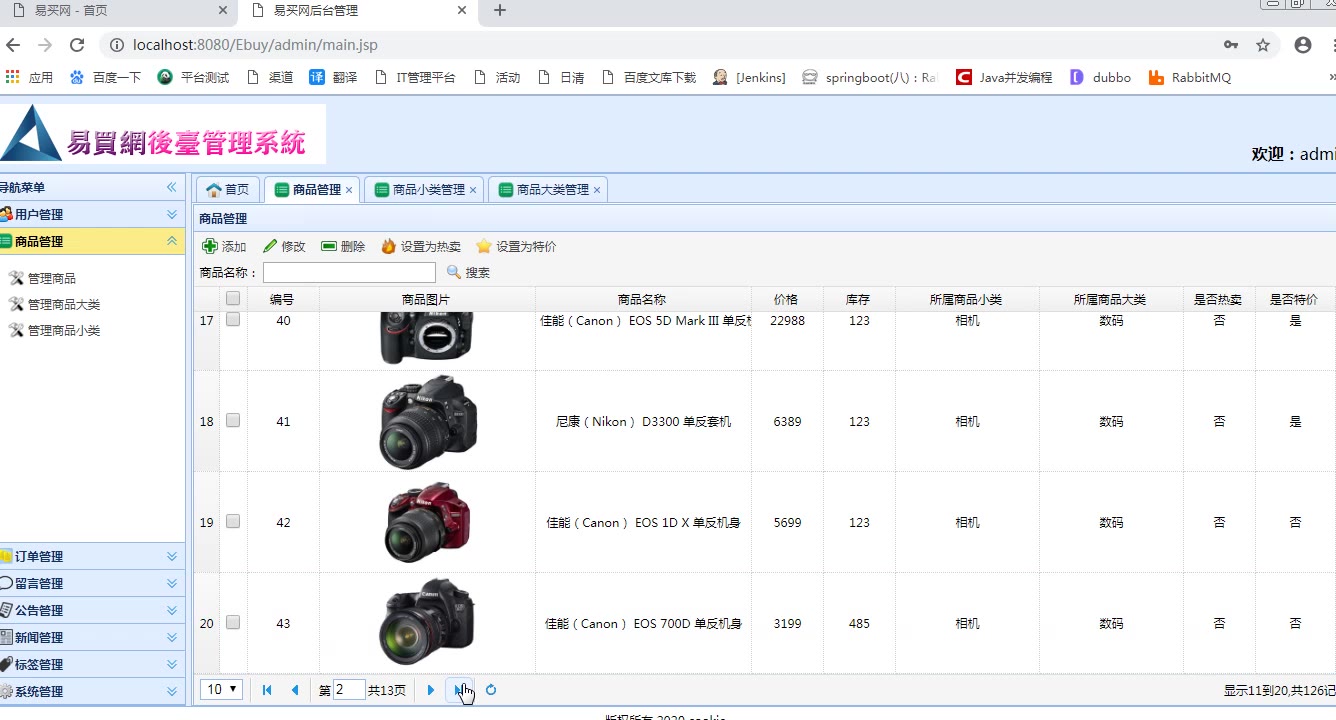Click the 商品名称 column header
The image size is (1336, 720).
(x=642, y=299)
